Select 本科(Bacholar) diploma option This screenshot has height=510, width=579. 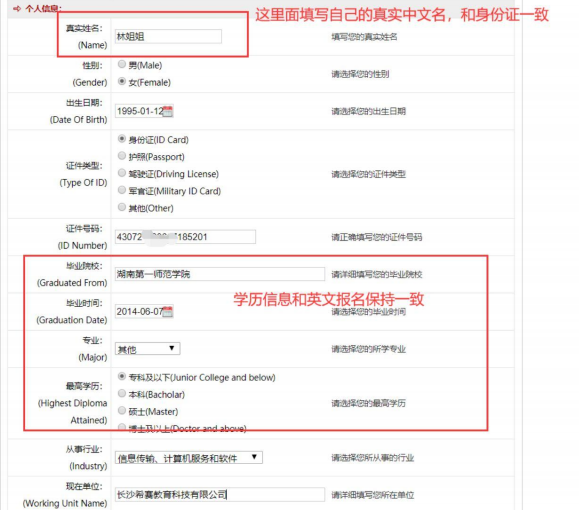[122, 394]
